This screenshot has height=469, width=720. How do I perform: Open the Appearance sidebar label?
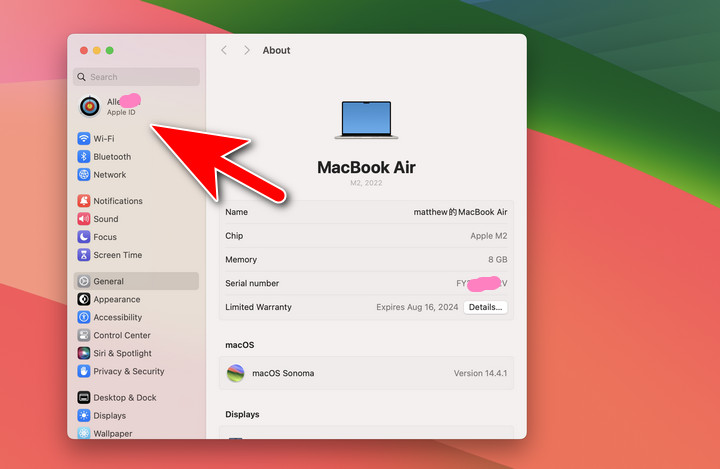click(x=117, y=299)
